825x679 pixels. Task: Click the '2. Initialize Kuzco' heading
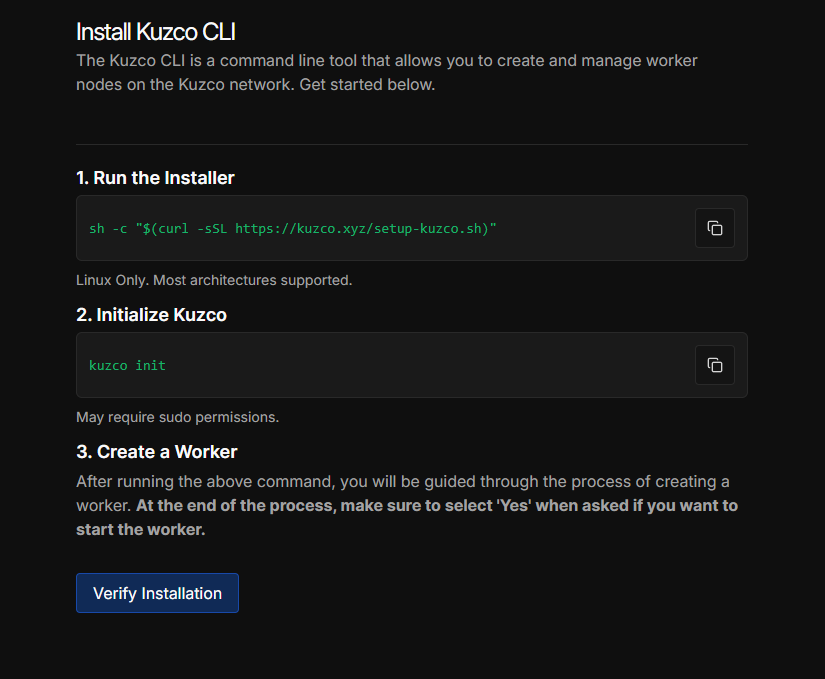pos(151,315)
